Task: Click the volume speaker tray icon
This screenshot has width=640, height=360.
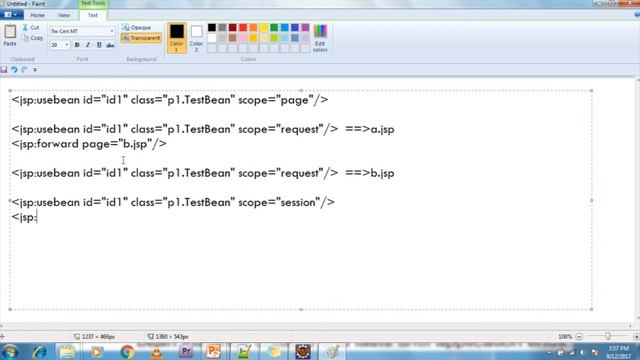Action: pos(582,352)
